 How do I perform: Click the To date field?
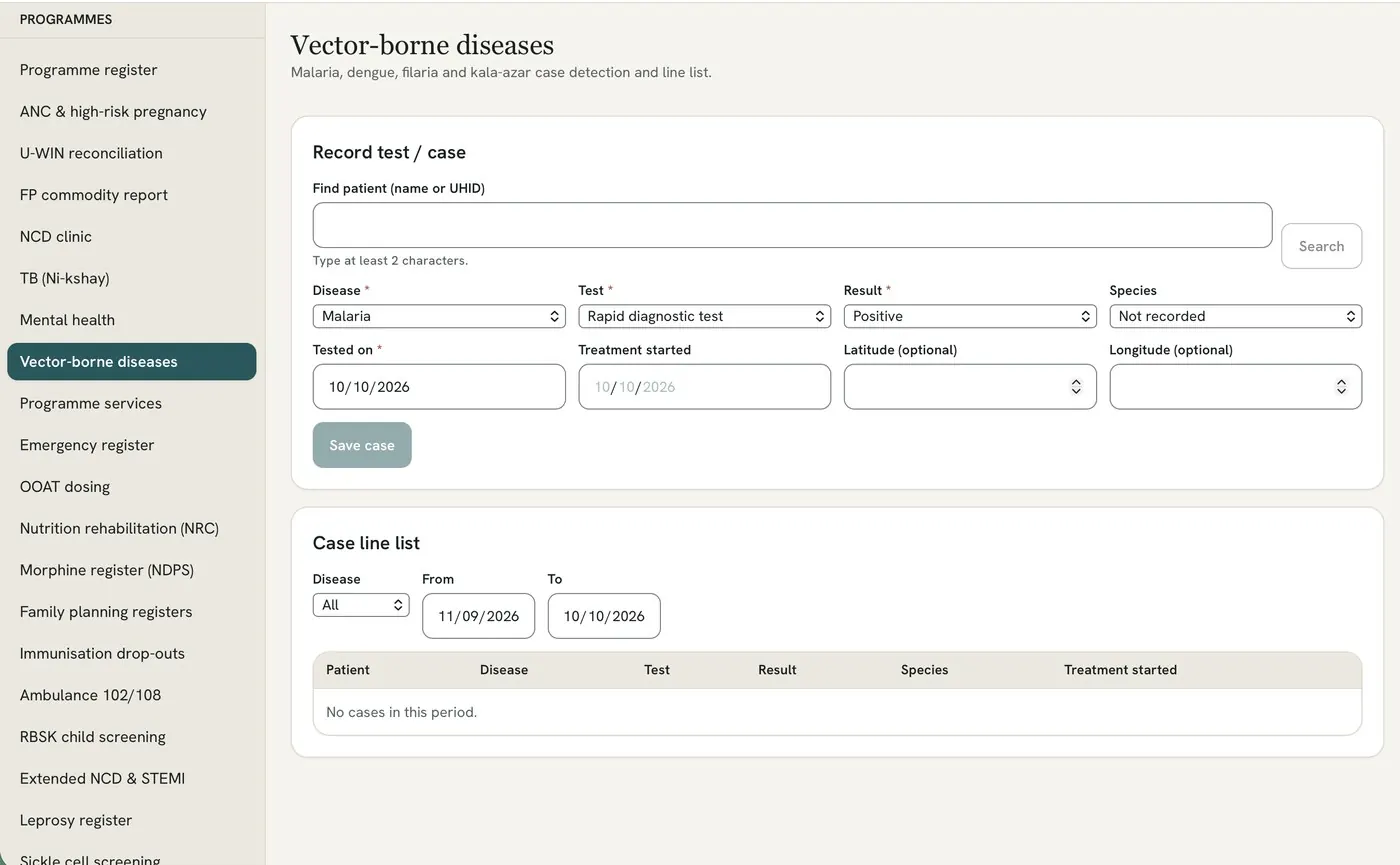(604, 616)
